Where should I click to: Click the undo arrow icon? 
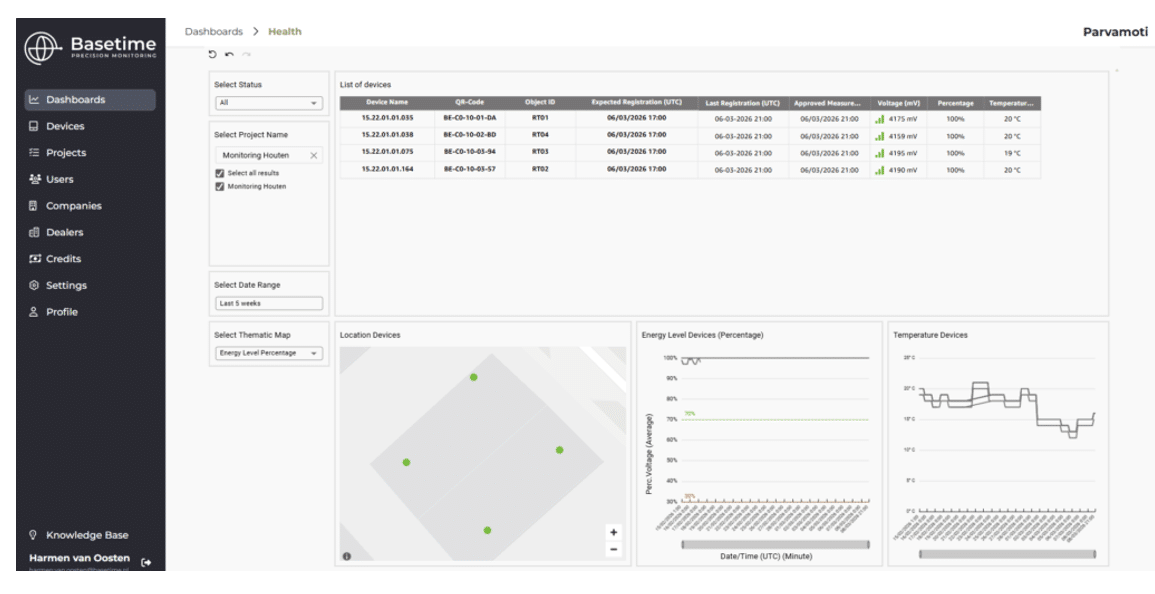[x=229, y=55]
